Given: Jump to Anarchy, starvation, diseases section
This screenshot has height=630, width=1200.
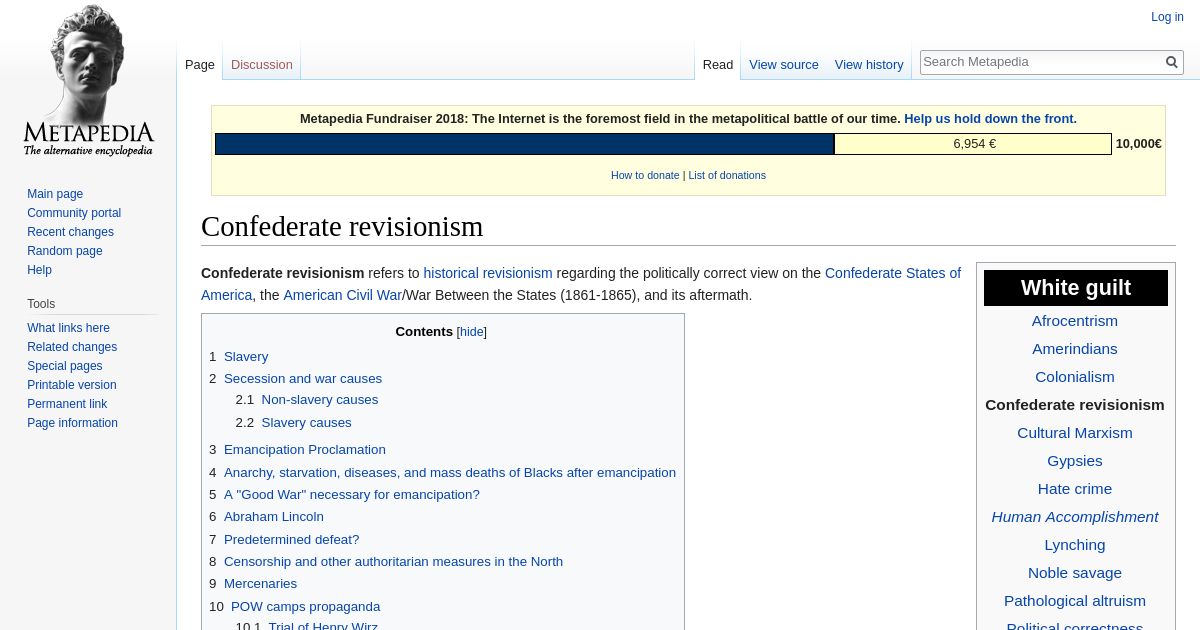Looking at the screenshot, I should [450, 473].
